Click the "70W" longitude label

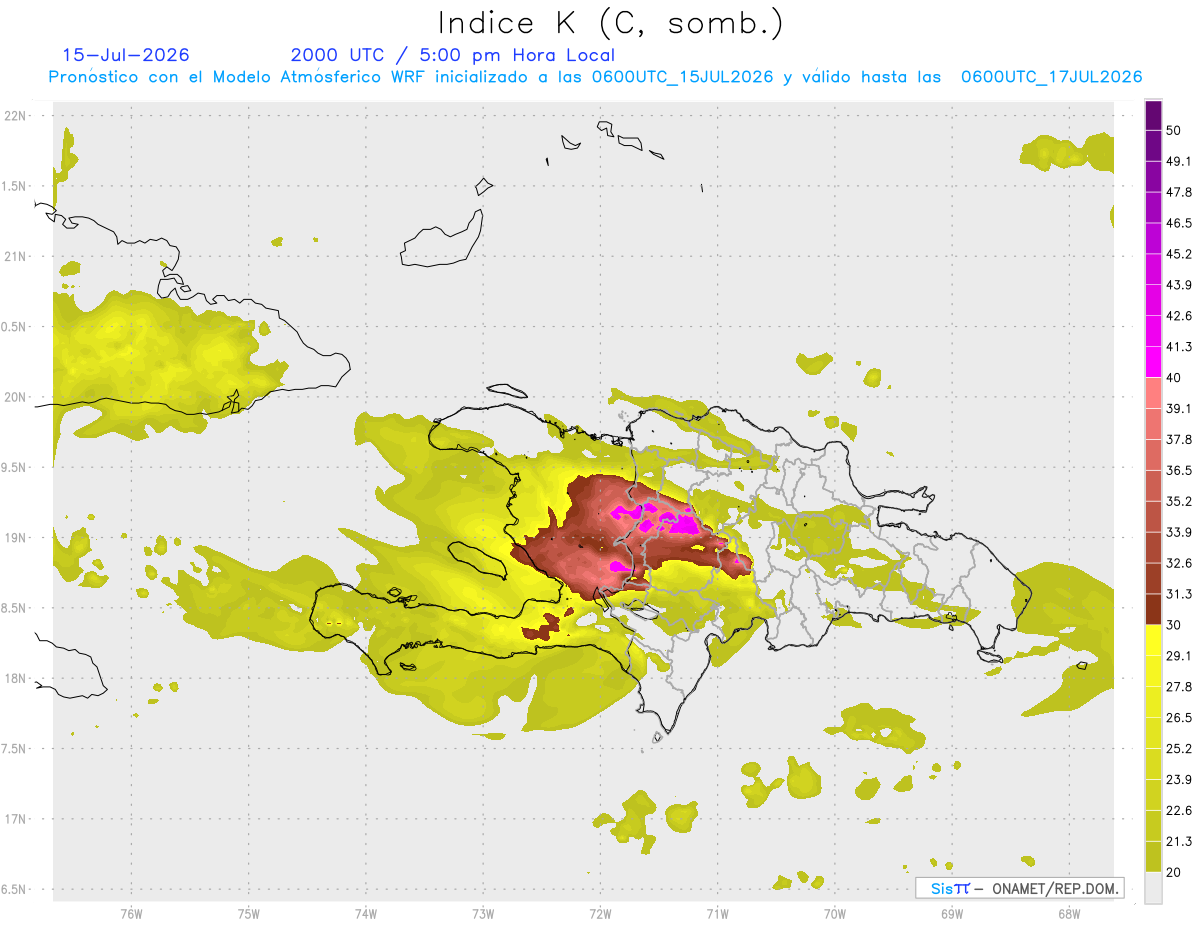coord(834,914)
